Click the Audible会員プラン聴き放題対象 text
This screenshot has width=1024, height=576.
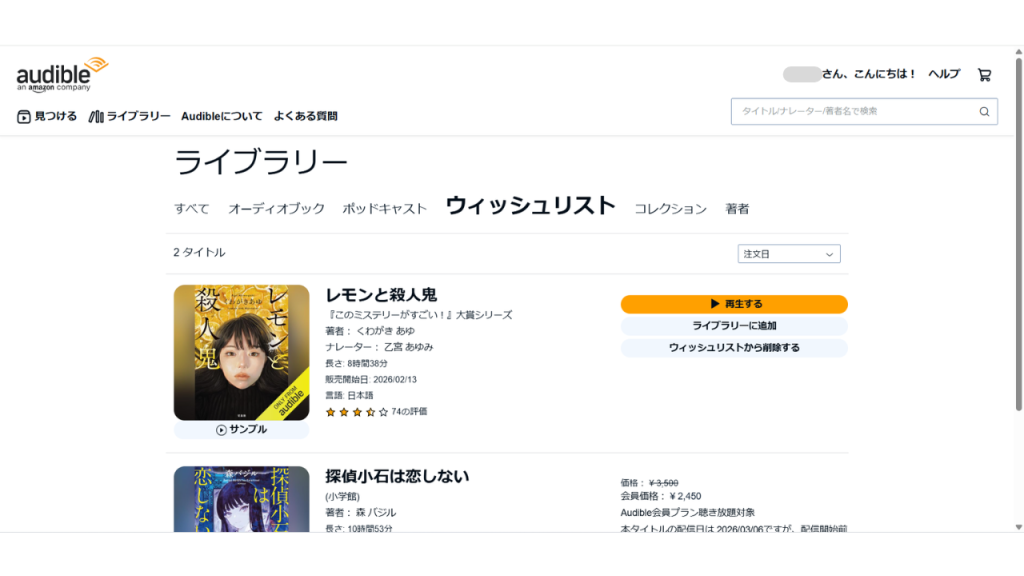pos(688,513)
